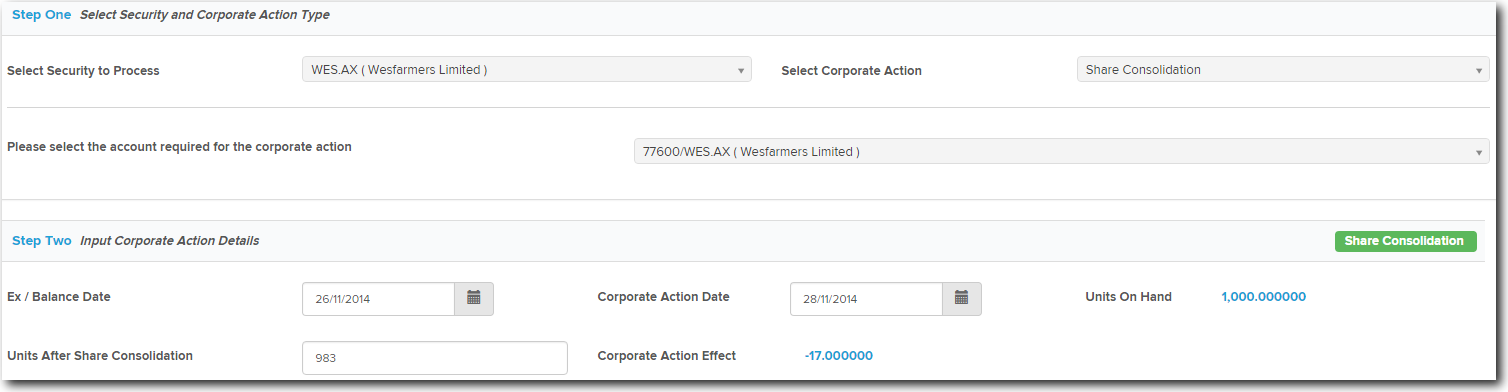Focus the Ex / Balance Date field showing 26/11/2014
The image size is (1508, 392).
(379, 298)
